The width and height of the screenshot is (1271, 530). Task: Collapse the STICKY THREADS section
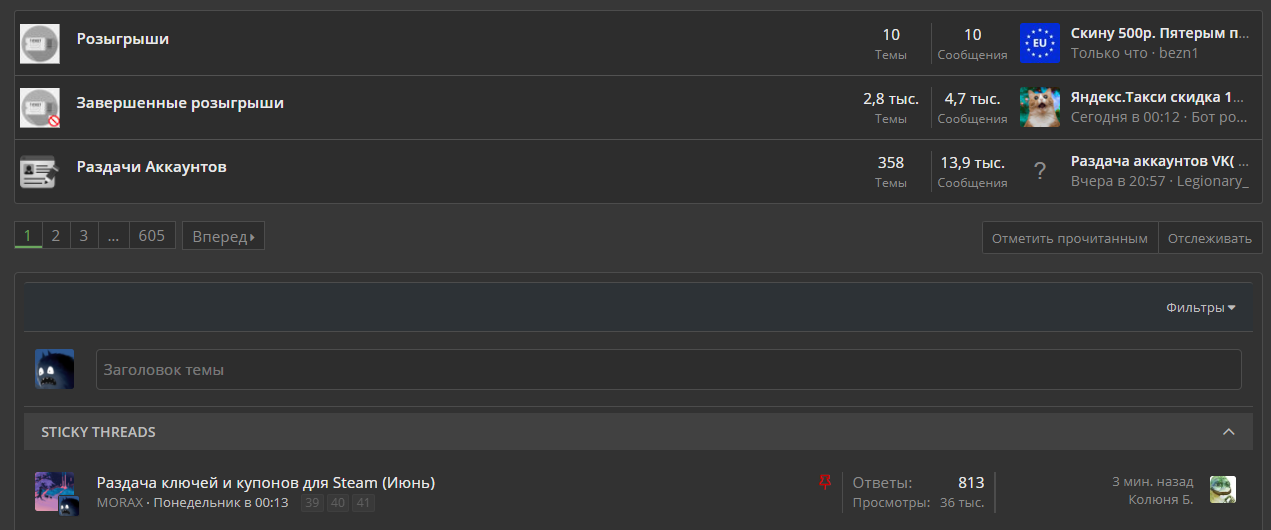[x=1229, y=432]
